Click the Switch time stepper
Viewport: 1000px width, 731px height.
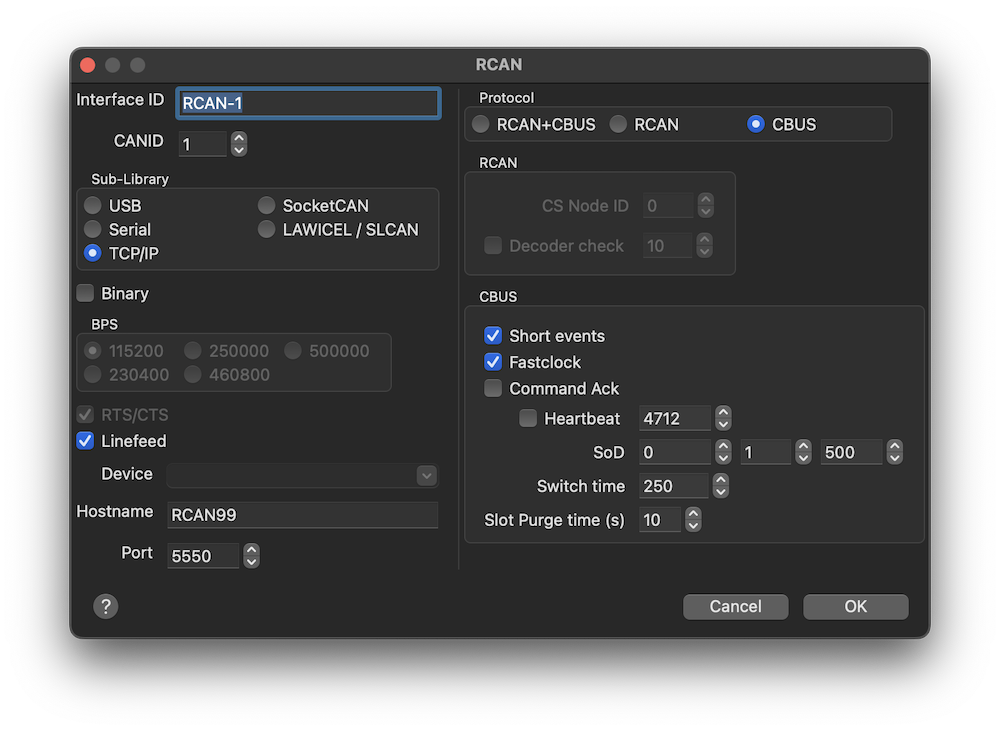[720, 486]
